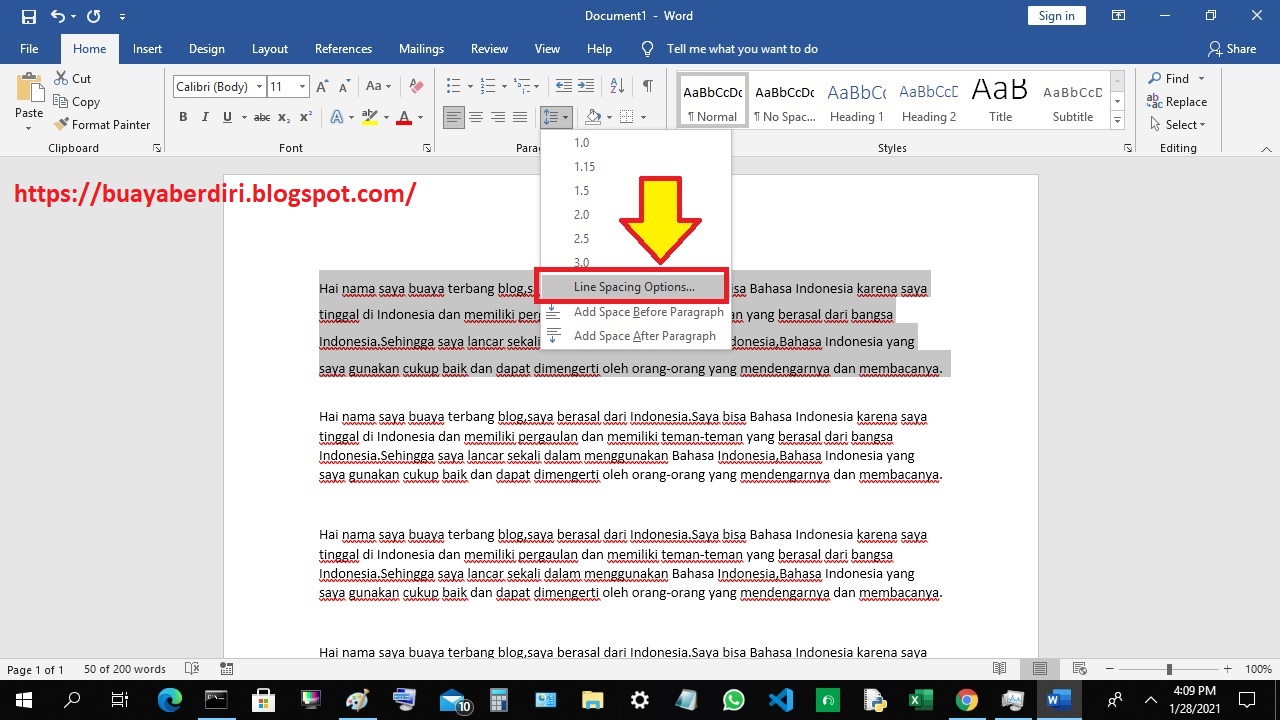Select 2.0 line spacing
The image size is (1280, 720).
pyautogui.click(x=582, y=215)
